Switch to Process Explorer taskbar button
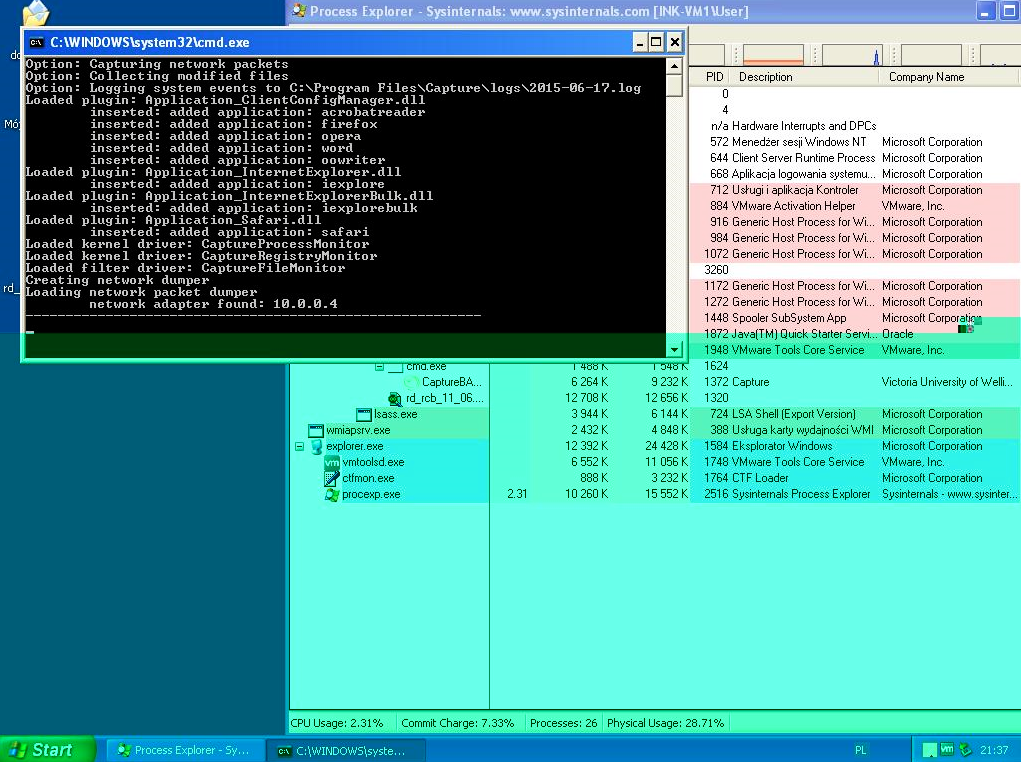Image resolution: width=1021 pixels, height=762 pixels. (184, 750)
